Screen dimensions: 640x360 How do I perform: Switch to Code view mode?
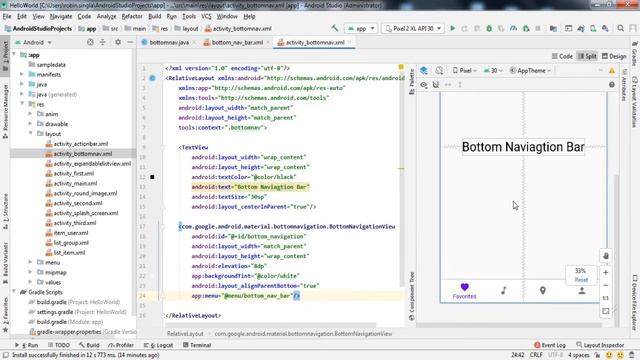pos(562,56)
